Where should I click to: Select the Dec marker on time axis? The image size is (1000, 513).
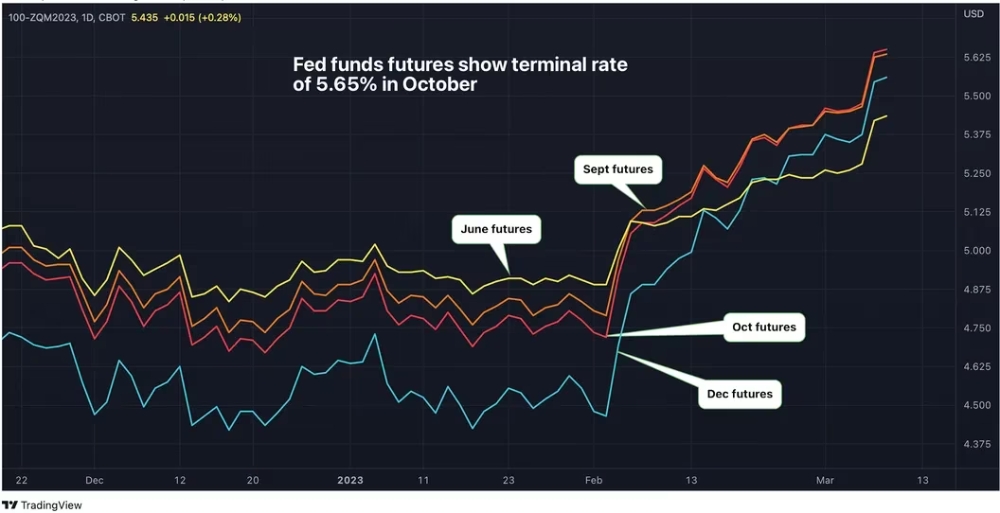94,479
